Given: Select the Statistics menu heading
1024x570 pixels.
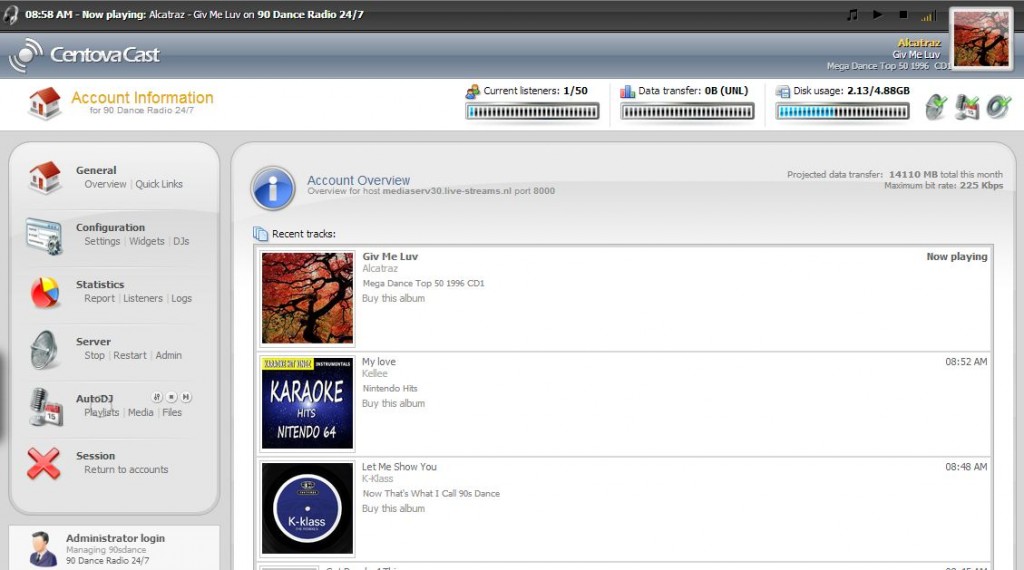Looking at the screenshot, I should [x=100, y=285].
